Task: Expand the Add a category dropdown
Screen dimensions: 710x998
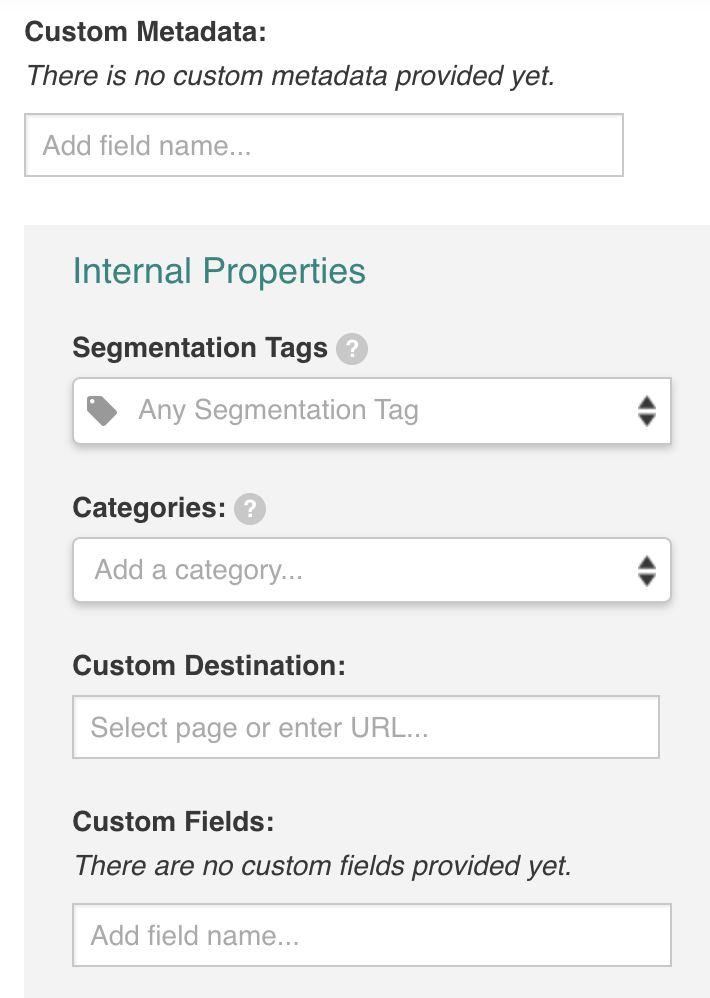Action: [372, 570]
